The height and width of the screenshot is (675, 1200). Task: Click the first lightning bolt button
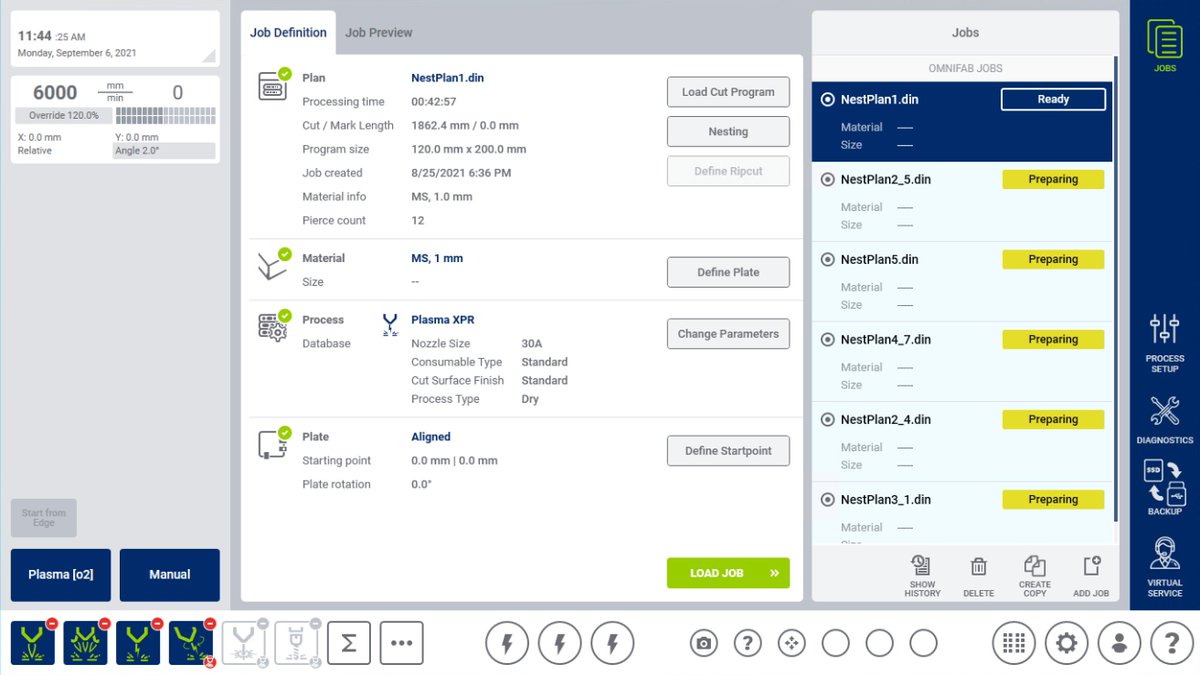pos(507,643)
